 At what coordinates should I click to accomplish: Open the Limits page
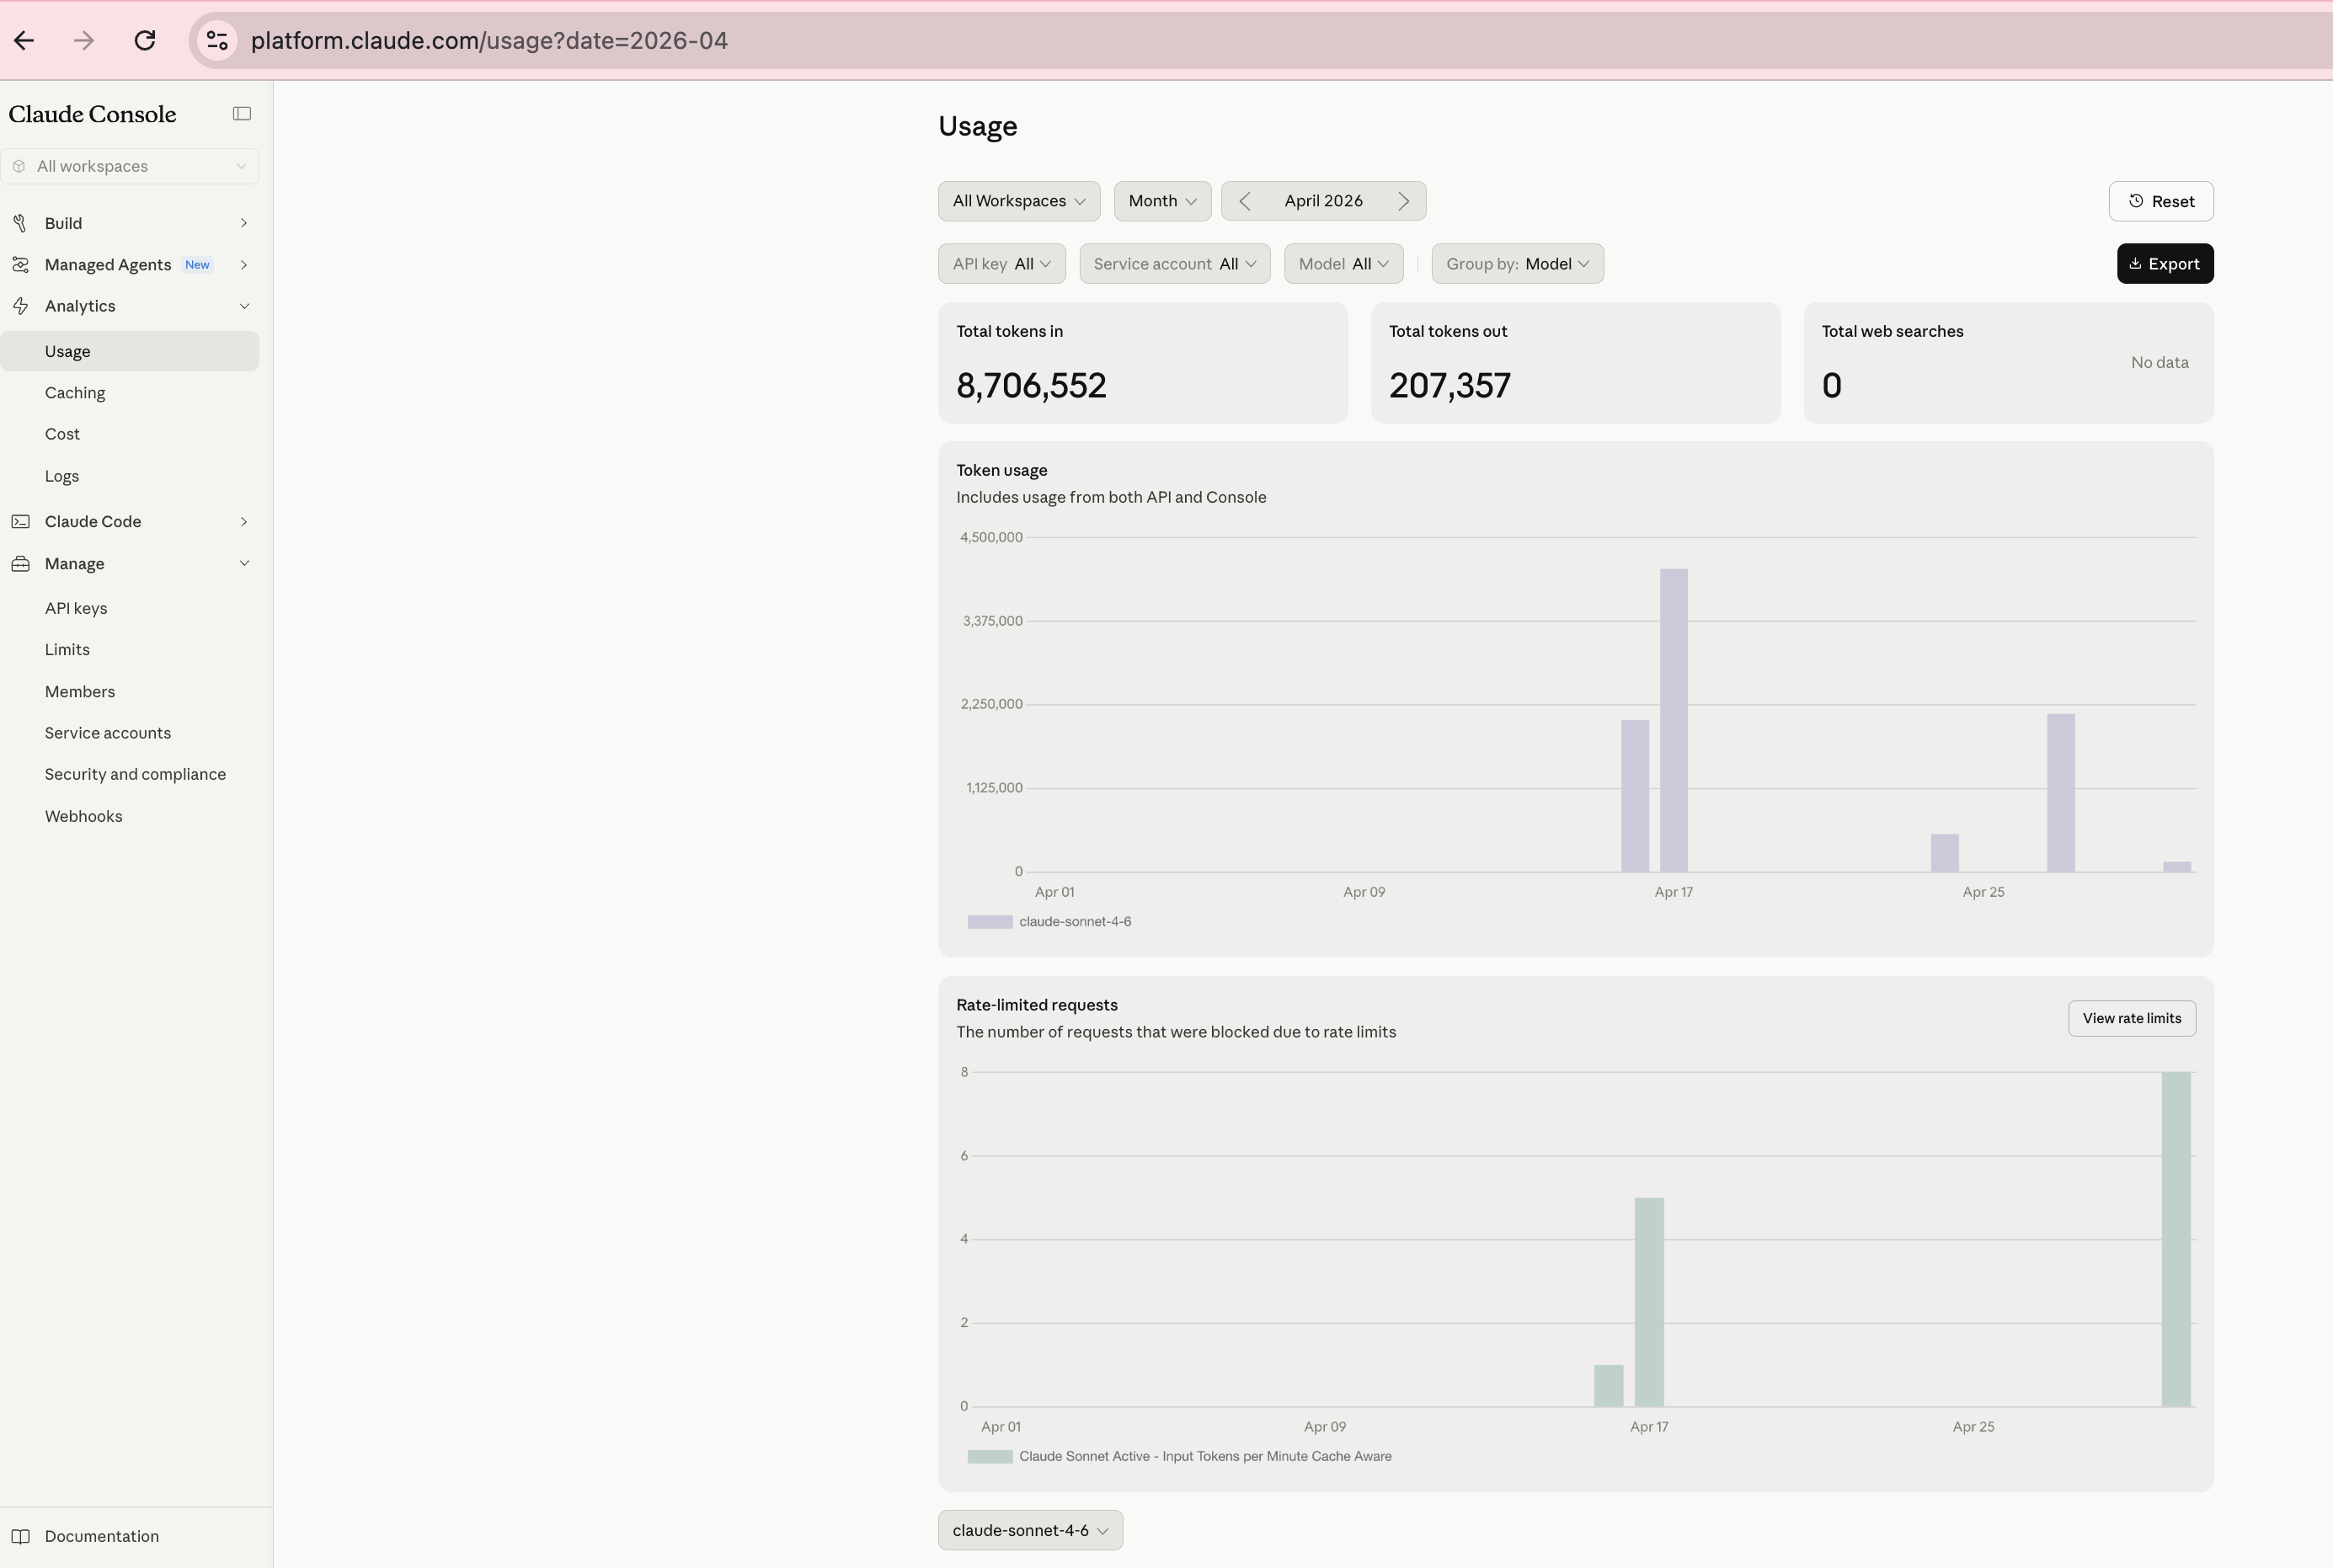click(x=67, y=650)
